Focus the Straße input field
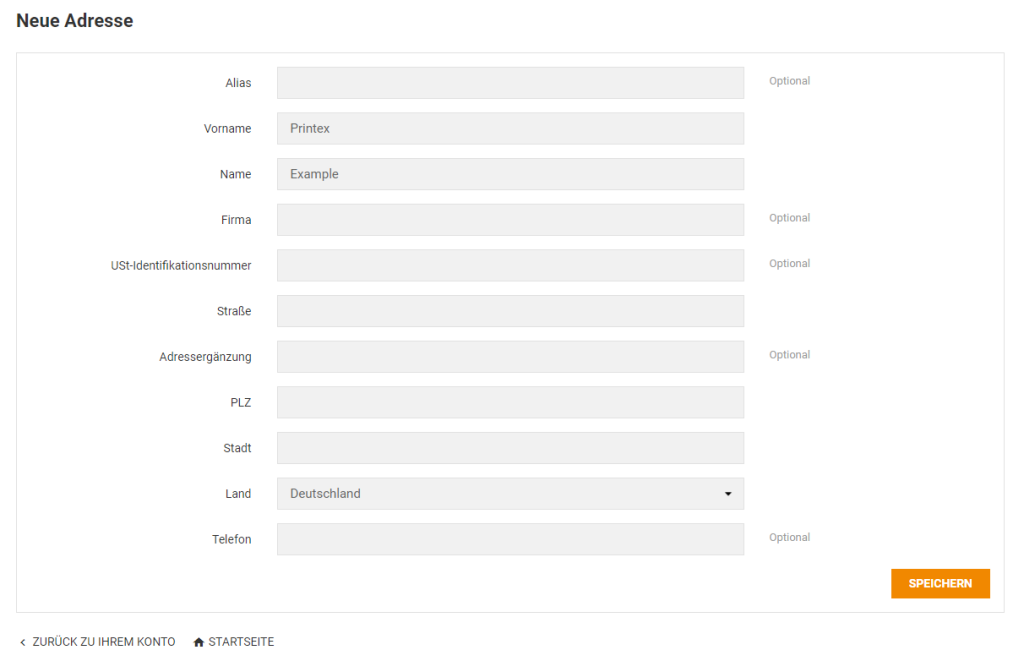The width and height of the screenshot is (1024, 661). pos(510,311)
